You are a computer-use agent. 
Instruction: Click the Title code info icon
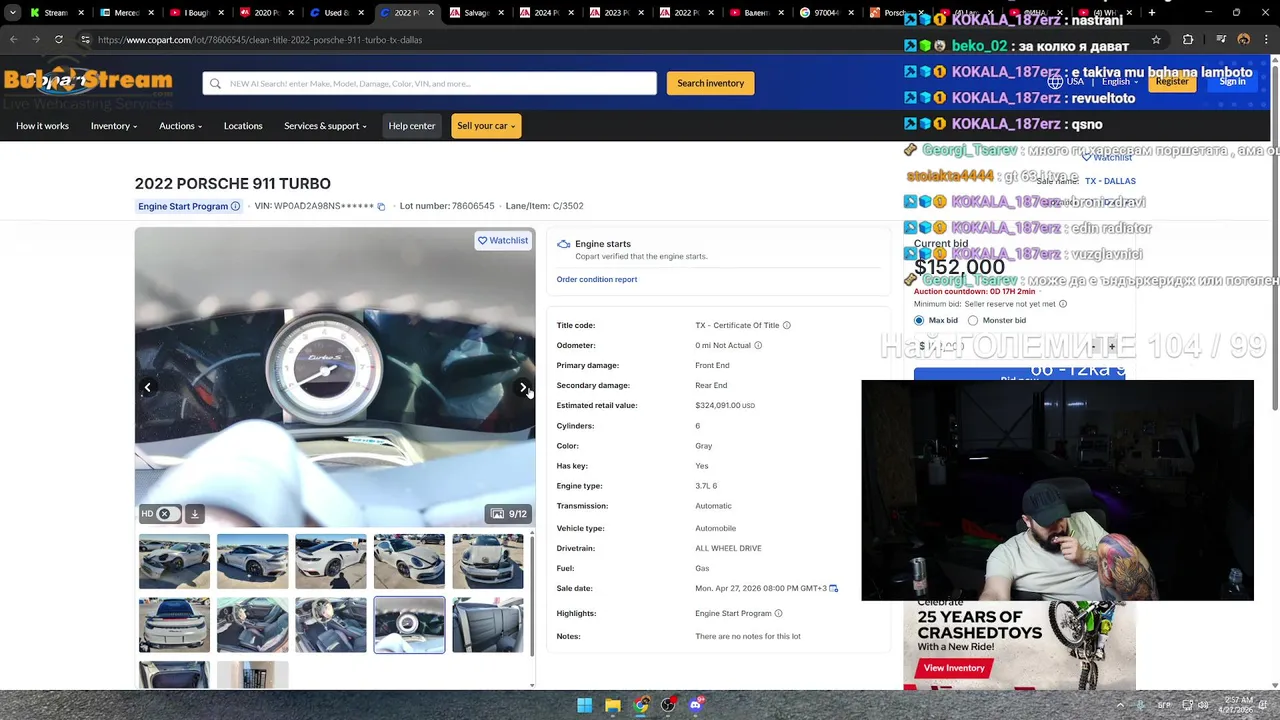787,325
